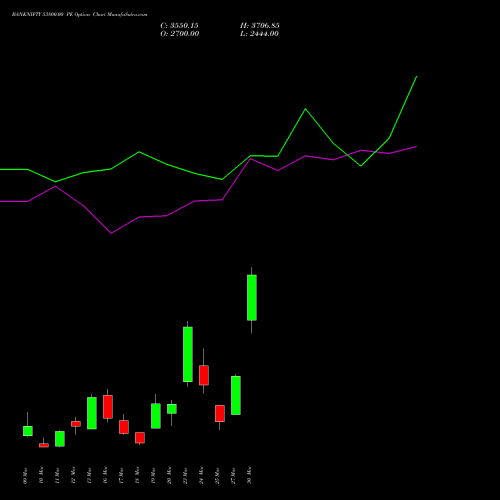Viewport: 500px width, 500px height.
Task: Click the 16 Mar date label
Action: [x=106, y=476]
